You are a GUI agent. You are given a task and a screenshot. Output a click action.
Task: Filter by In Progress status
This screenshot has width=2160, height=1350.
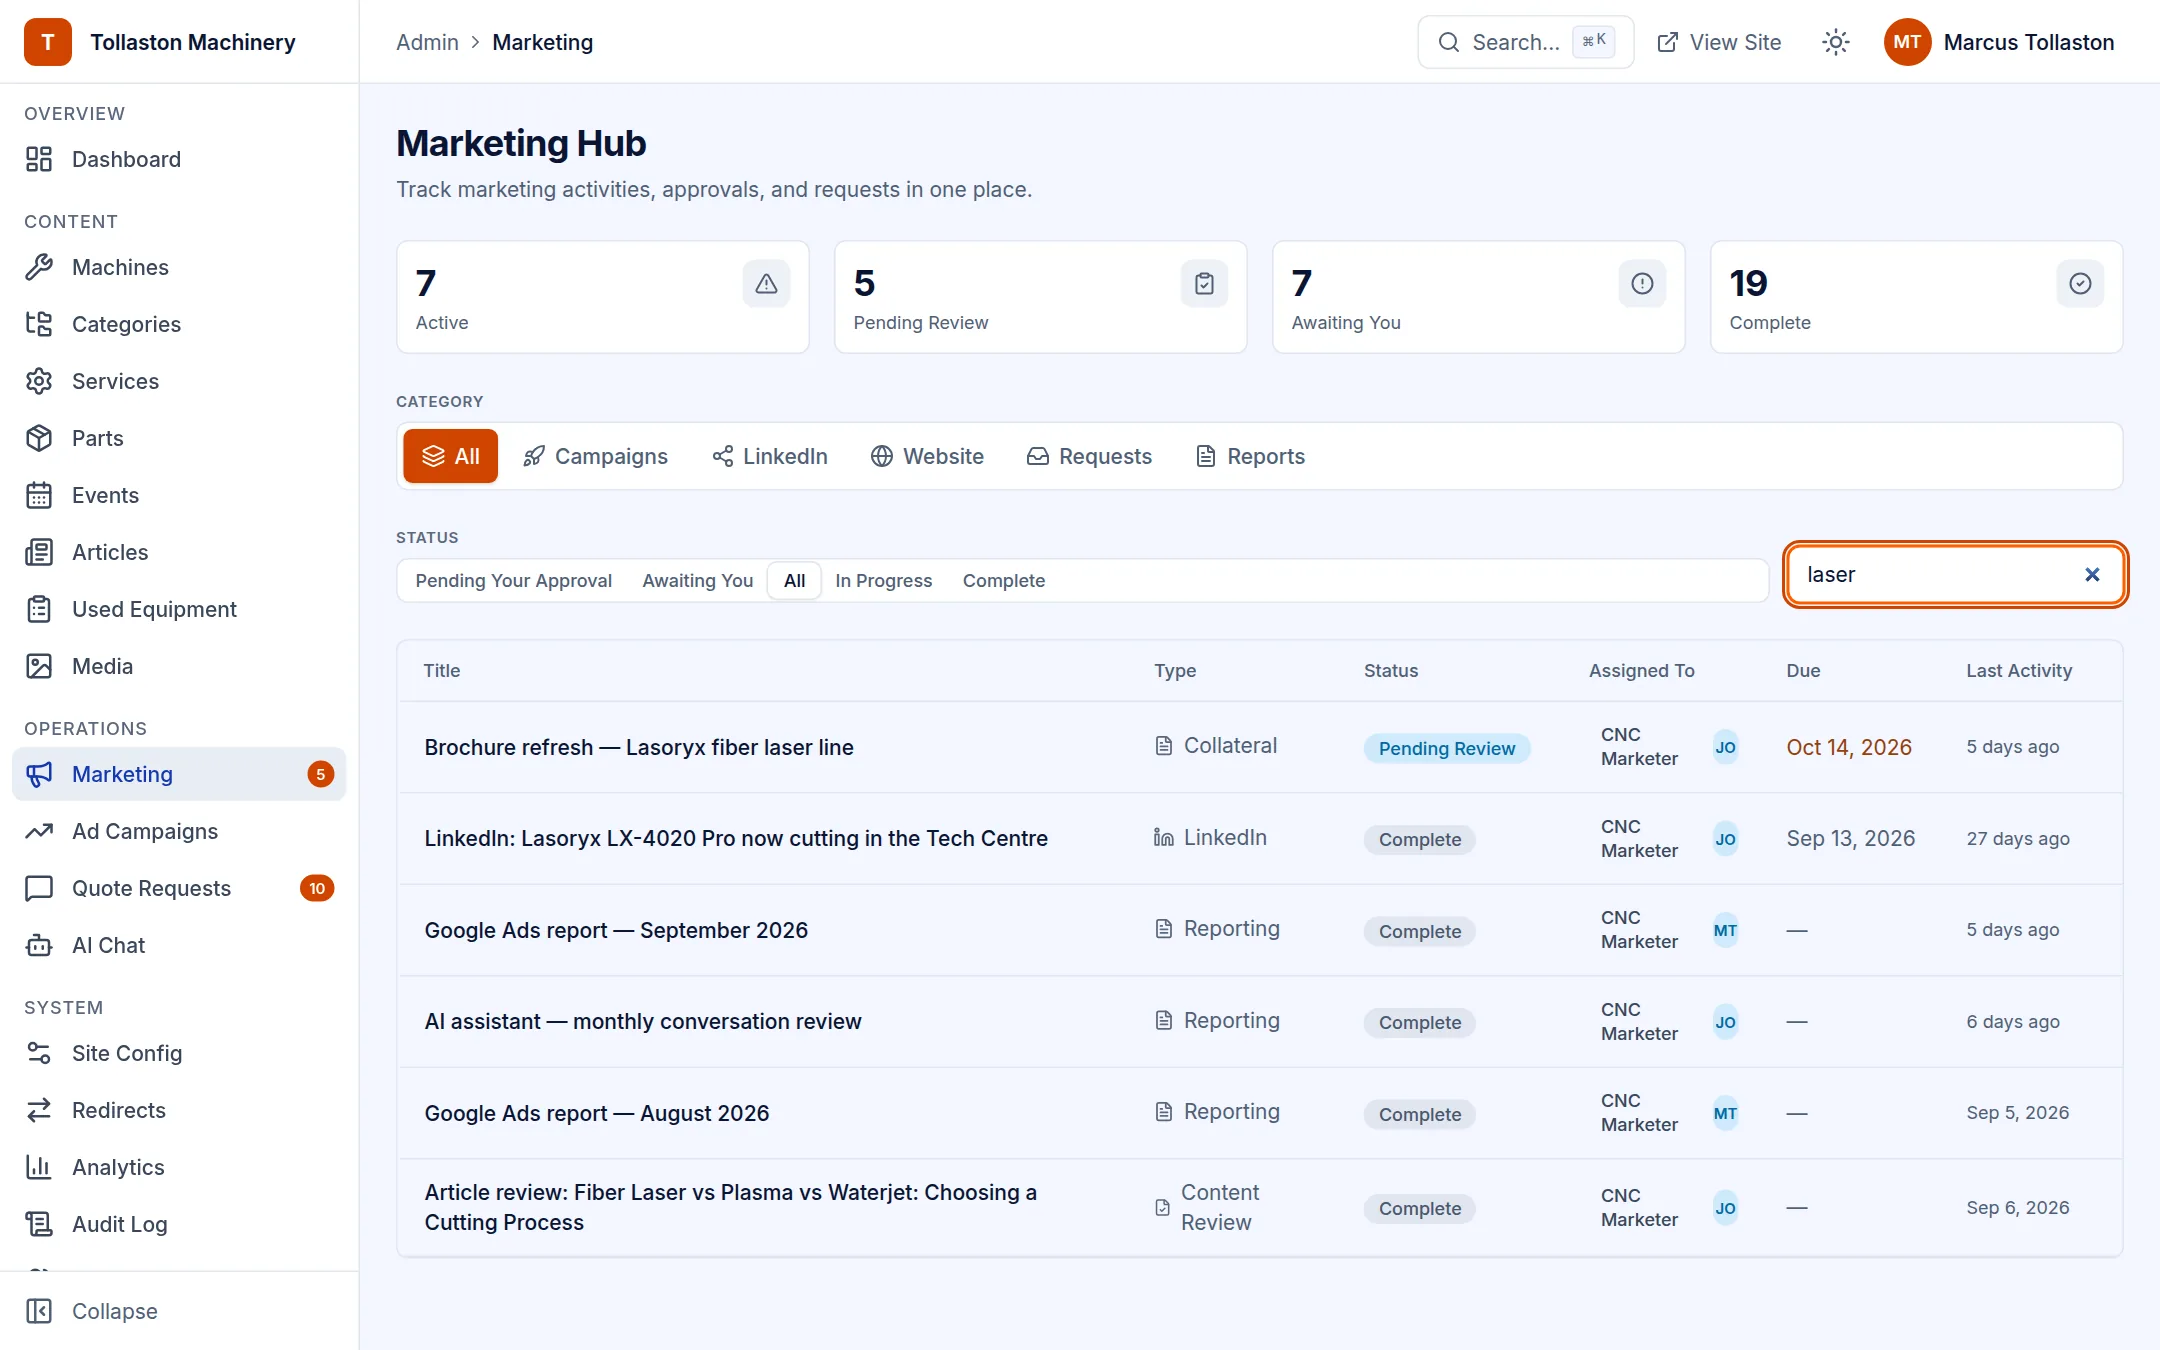(x=883, y=581)
